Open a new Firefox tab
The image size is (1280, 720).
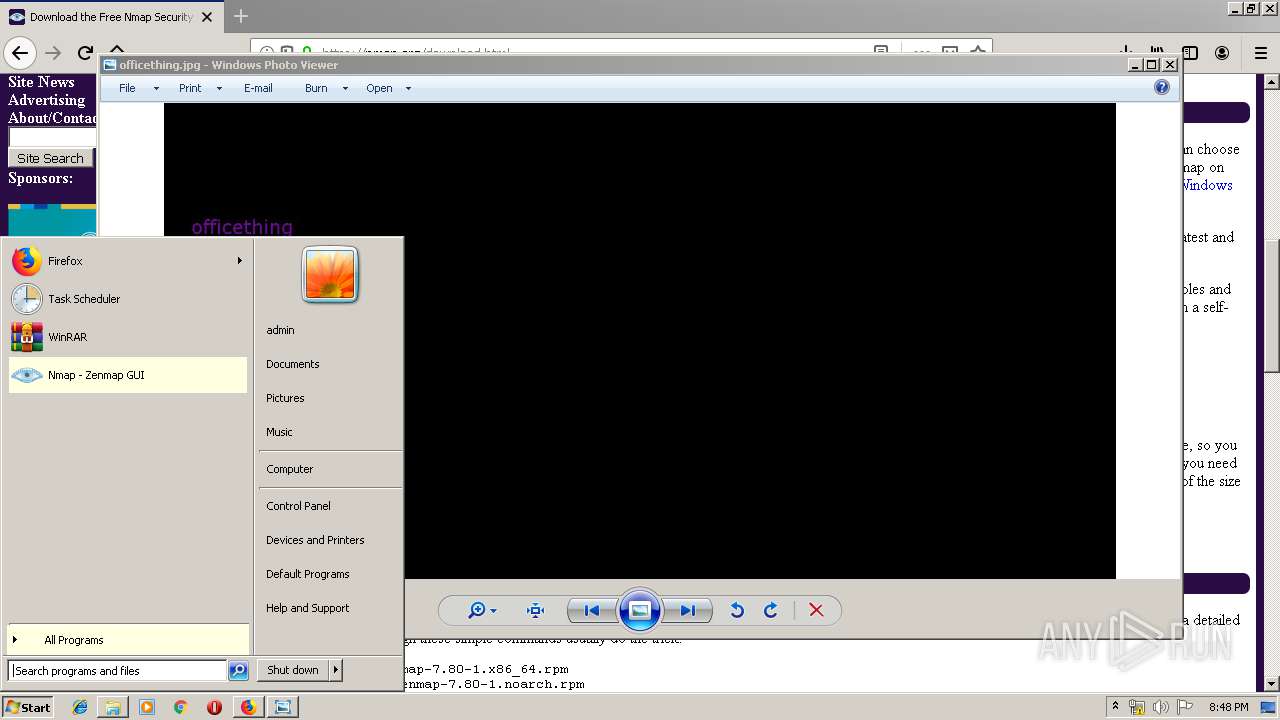[241, 17]
